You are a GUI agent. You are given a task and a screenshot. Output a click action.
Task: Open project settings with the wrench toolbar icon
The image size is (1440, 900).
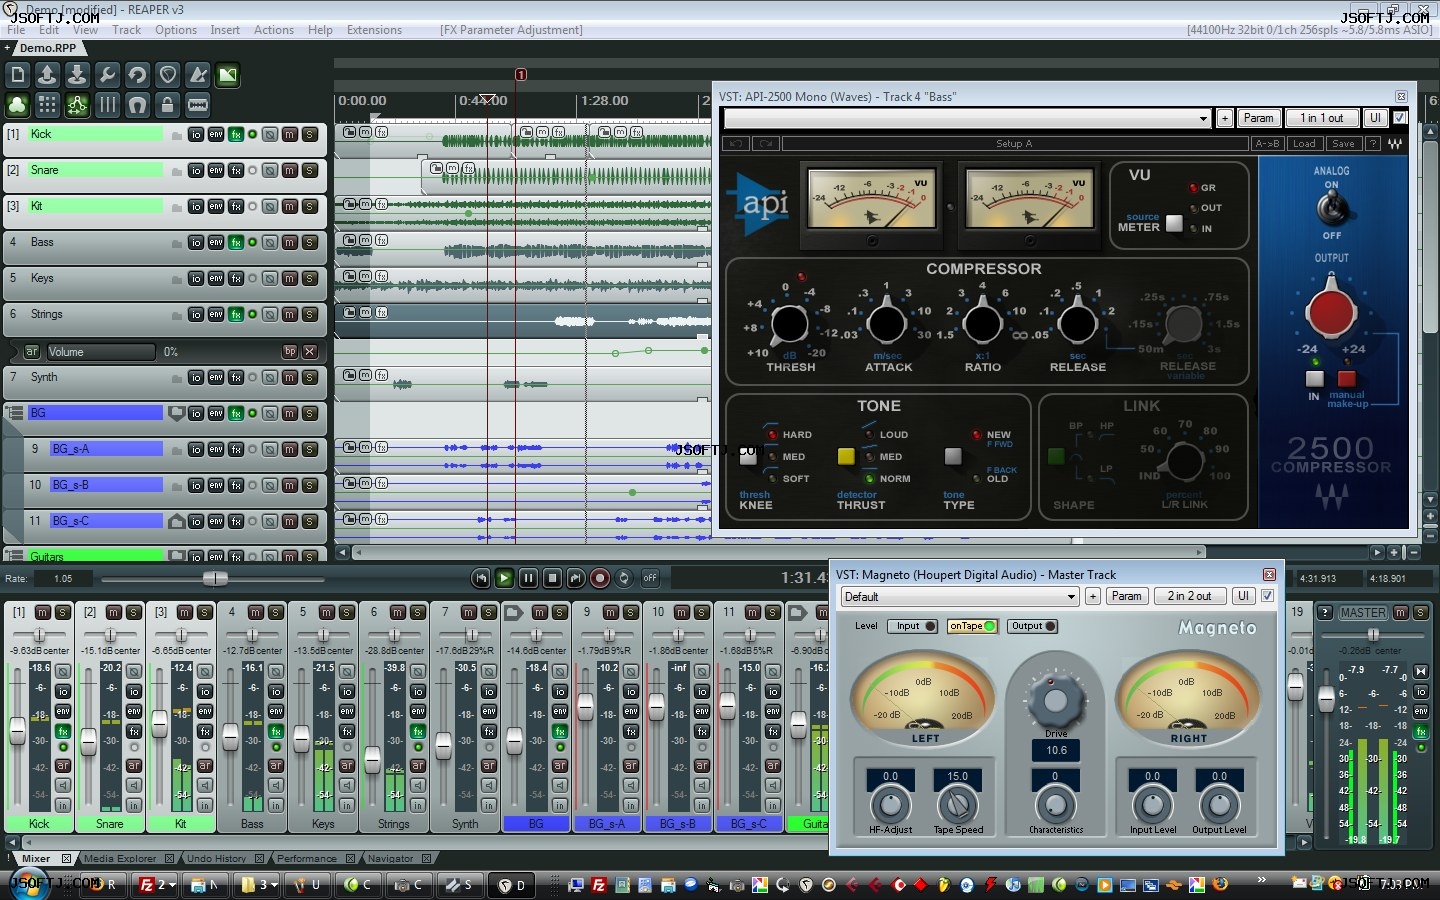[x=108, y=75]
